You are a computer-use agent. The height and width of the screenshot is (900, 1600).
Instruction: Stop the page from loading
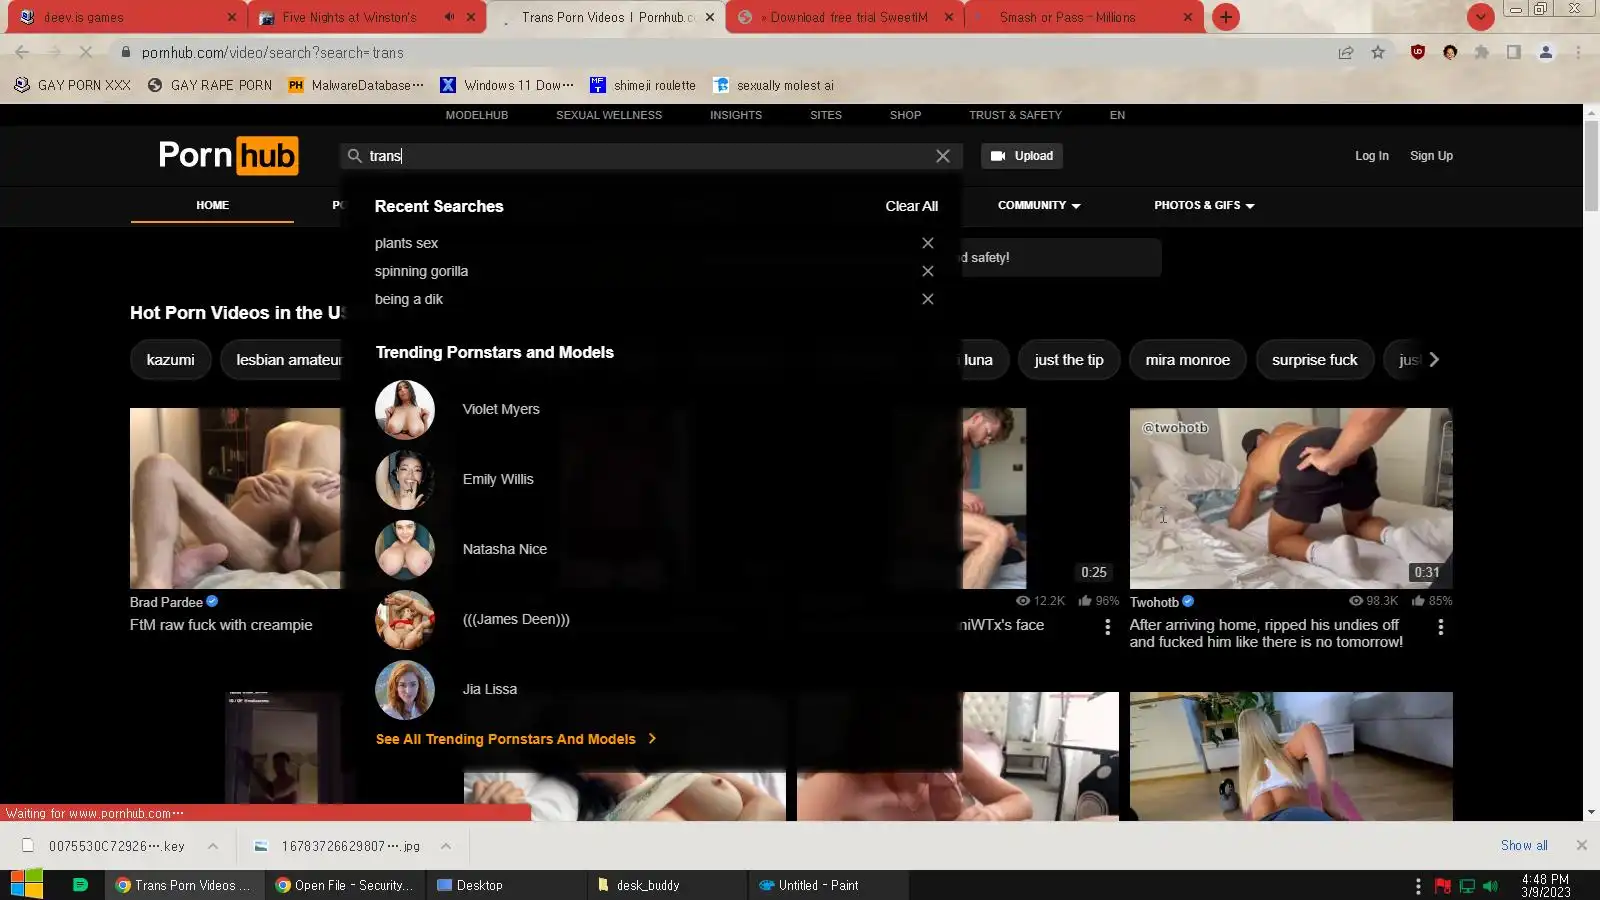[86, 52]
